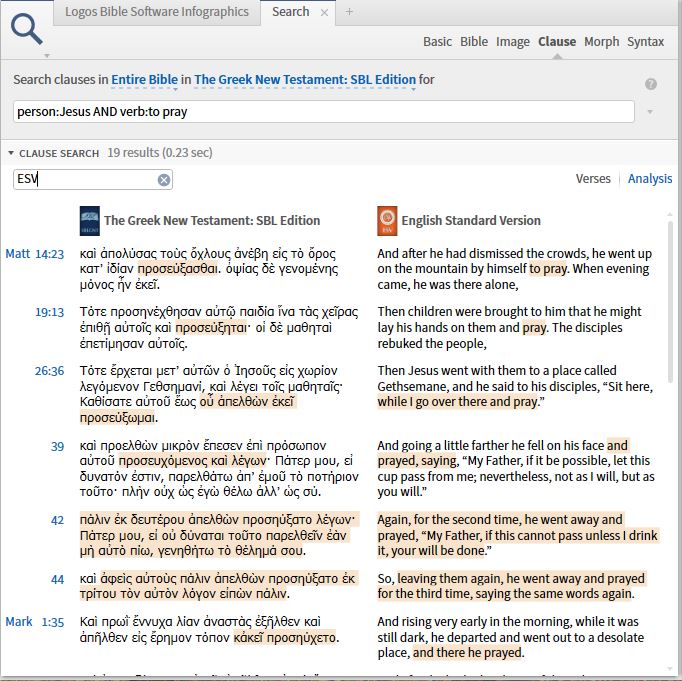Open the verse 42 reference
The image size is (682, 681).
tap(57, 520)
